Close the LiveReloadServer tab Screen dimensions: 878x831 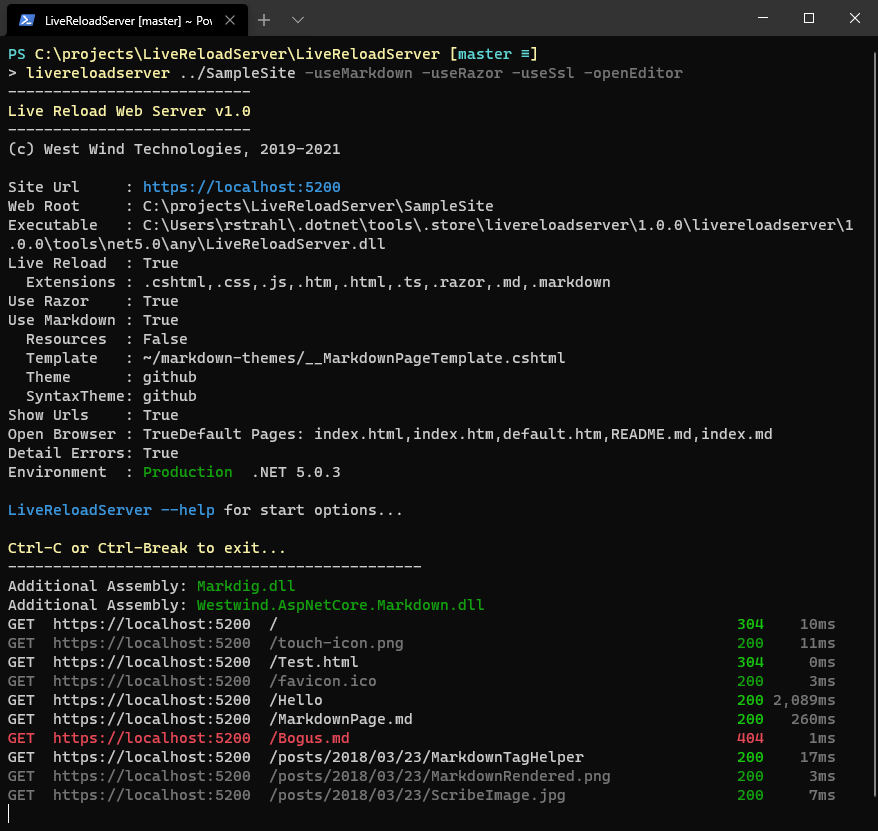coord(230,20)
